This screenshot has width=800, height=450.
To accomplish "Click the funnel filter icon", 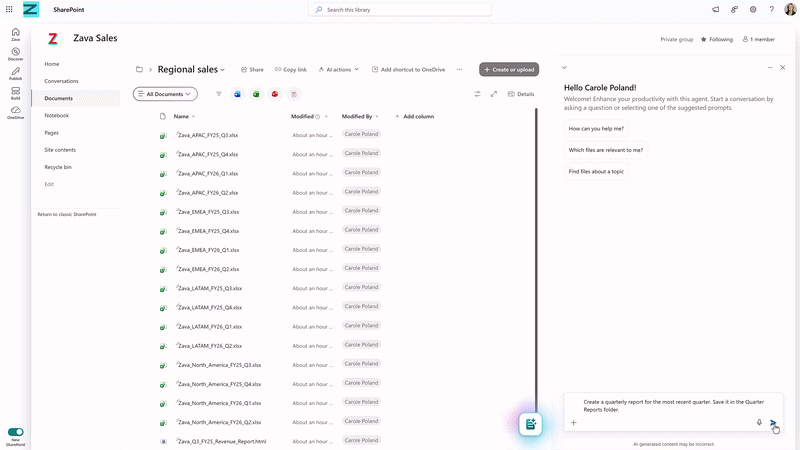I will (x=219, y=94).
